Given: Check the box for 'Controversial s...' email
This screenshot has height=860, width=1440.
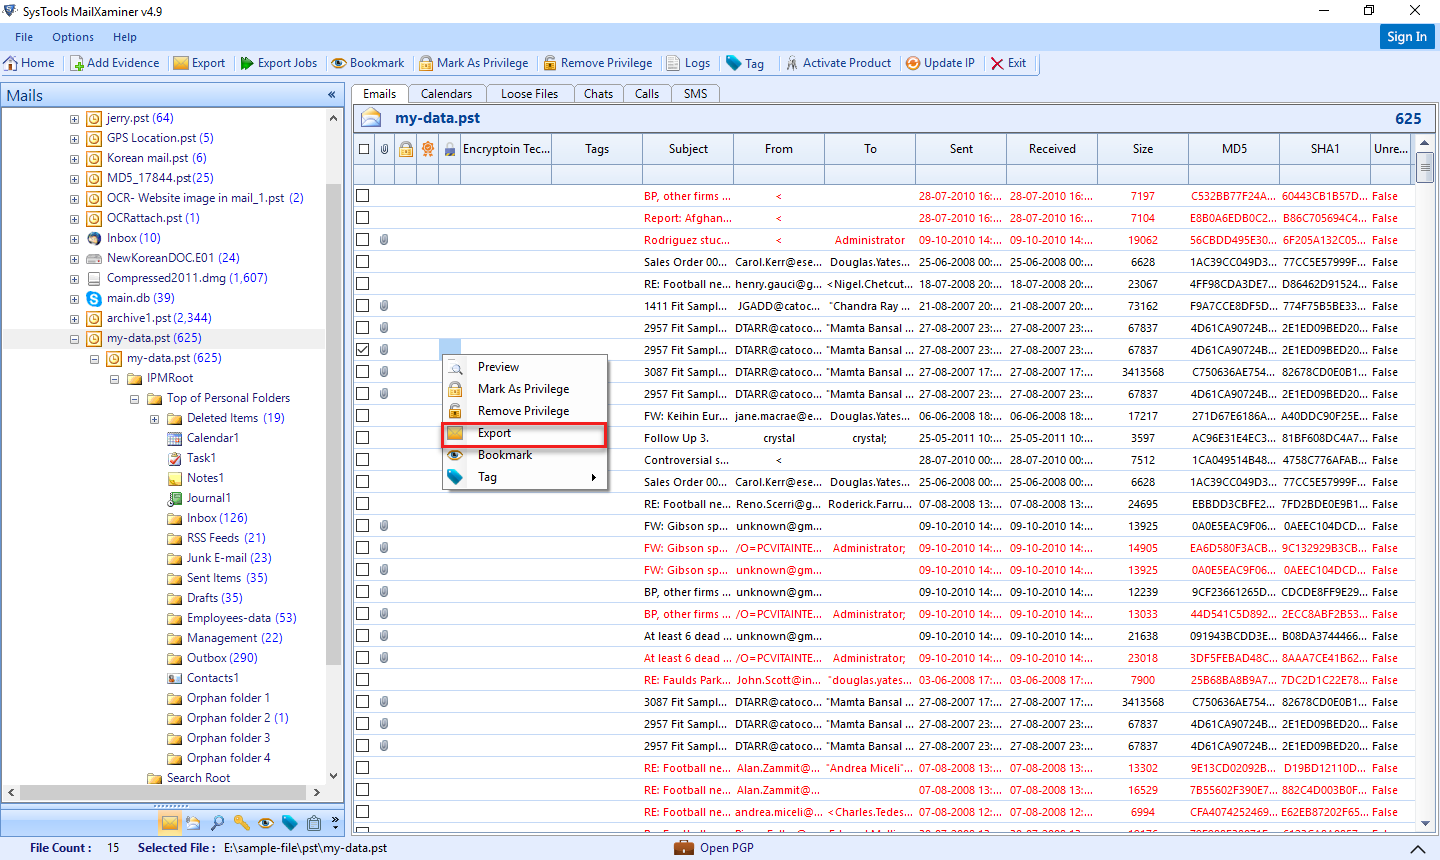Looking at the screenshot, I should pyautogui.click(x=363, y=460).
